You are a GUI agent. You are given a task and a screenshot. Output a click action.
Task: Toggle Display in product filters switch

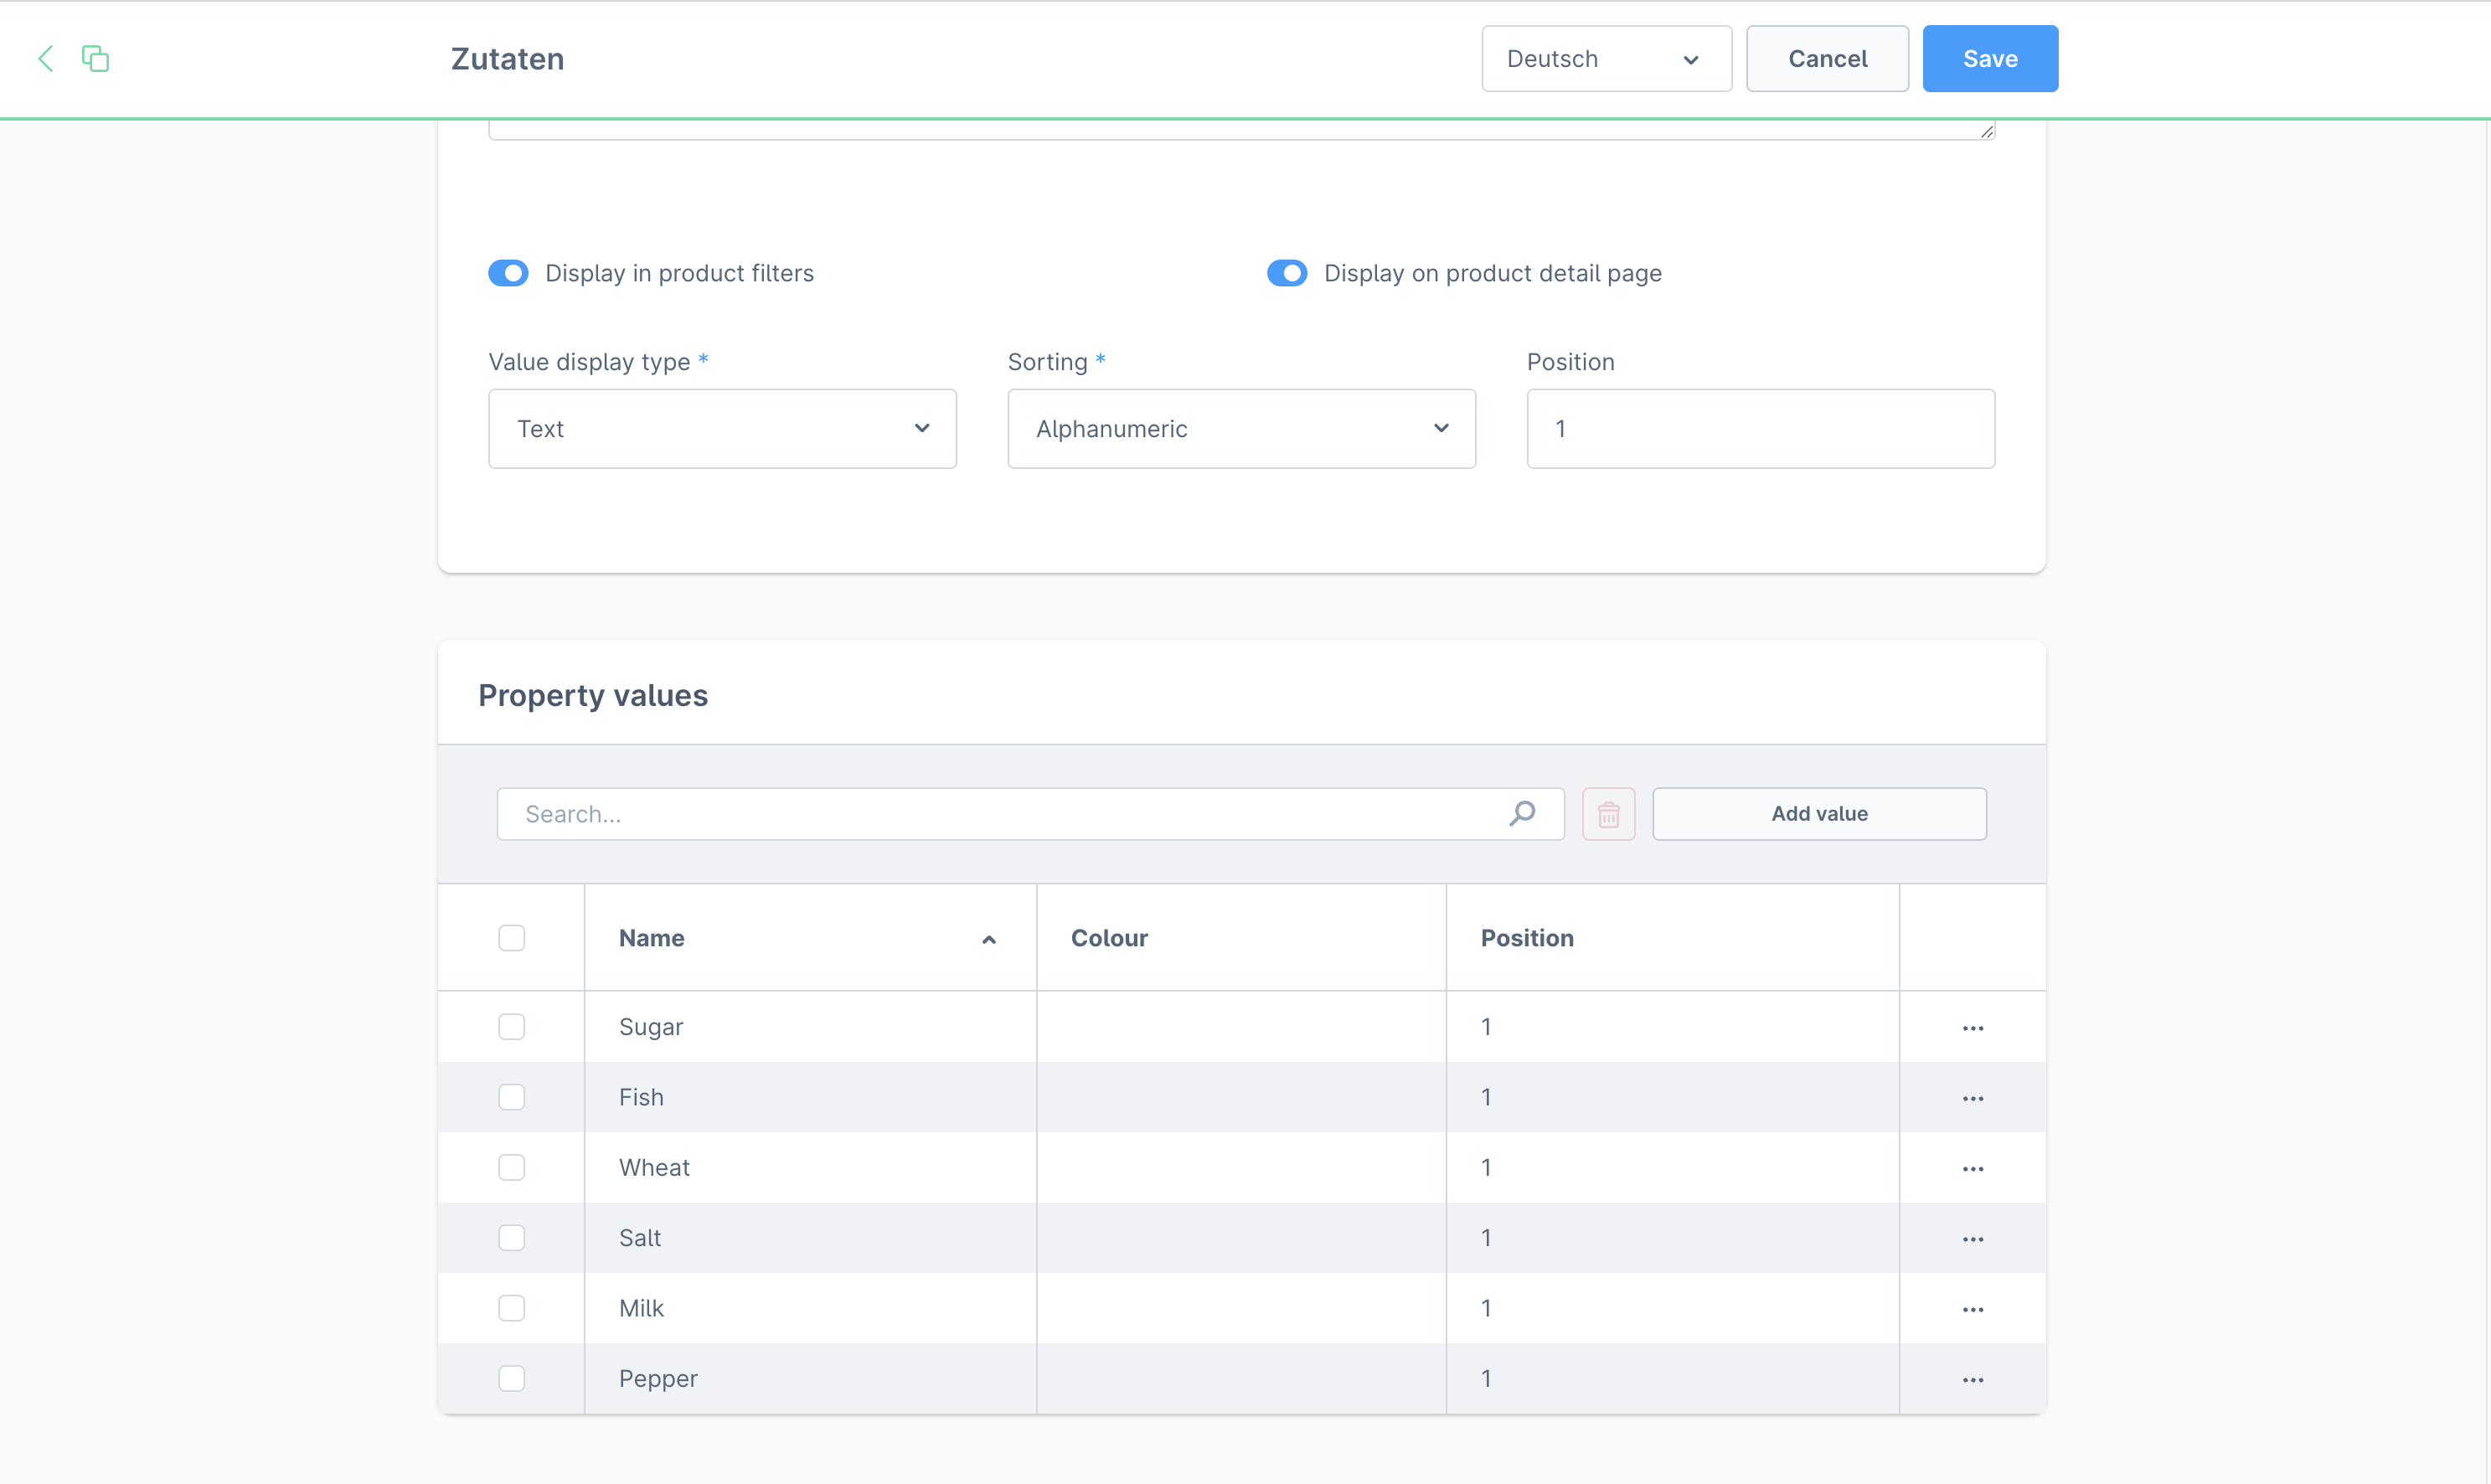pos(508,273)
